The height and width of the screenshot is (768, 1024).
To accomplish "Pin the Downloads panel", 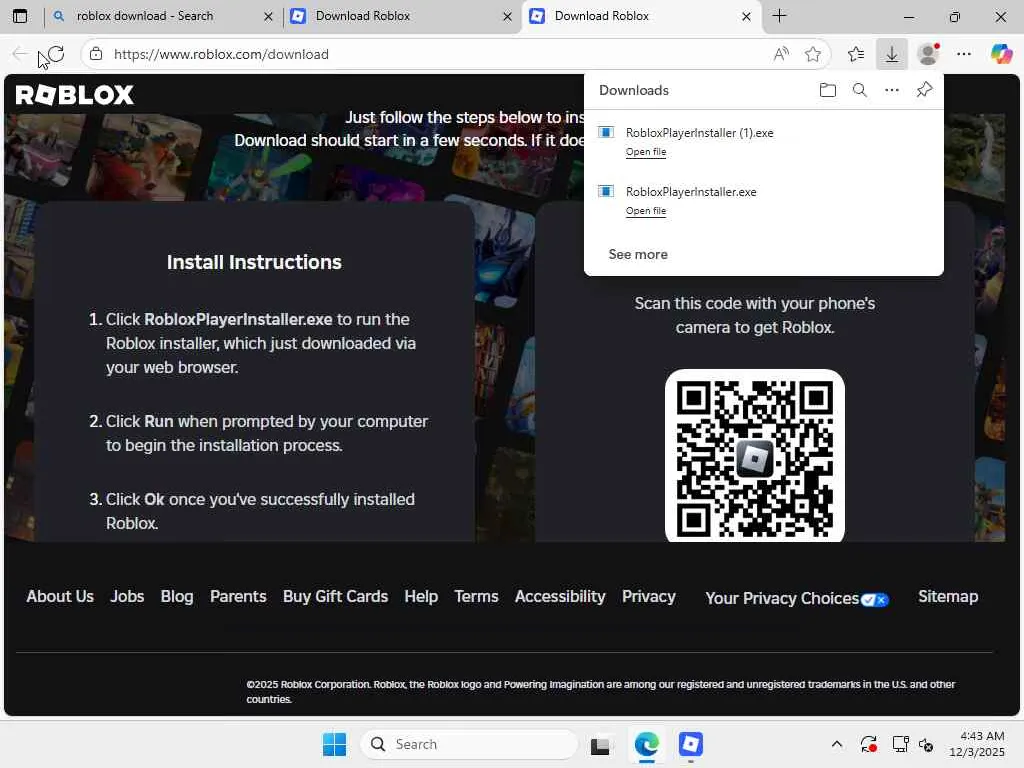I will [924, 89].
